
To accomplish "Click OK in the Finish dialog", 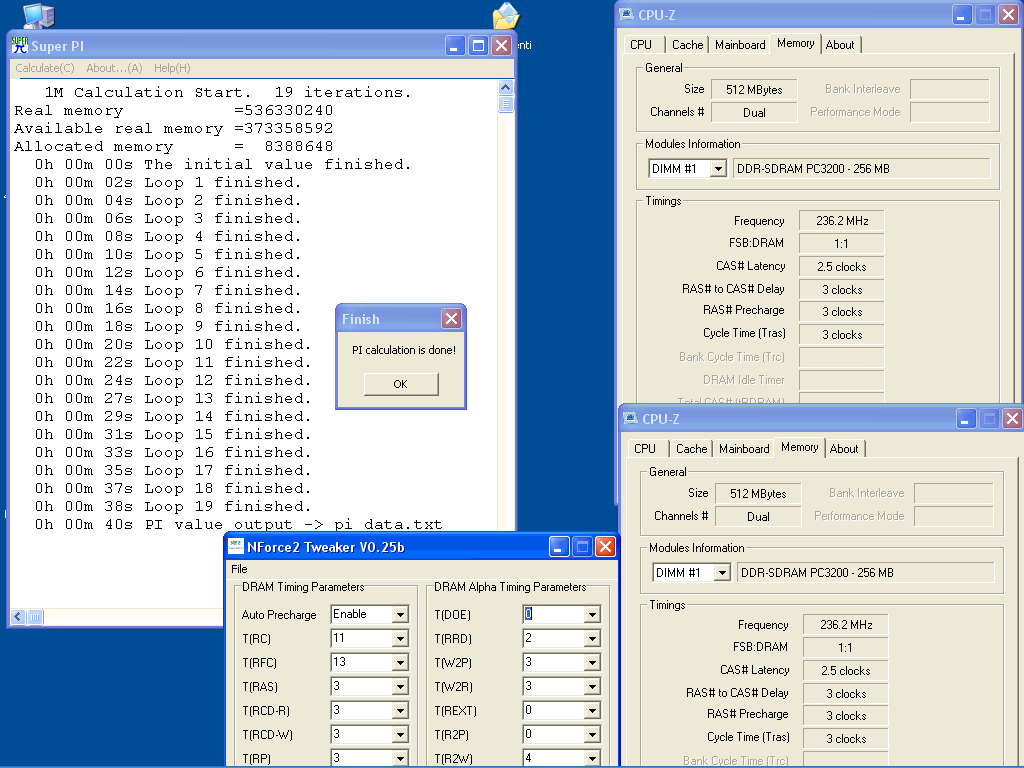I will 401,384.
